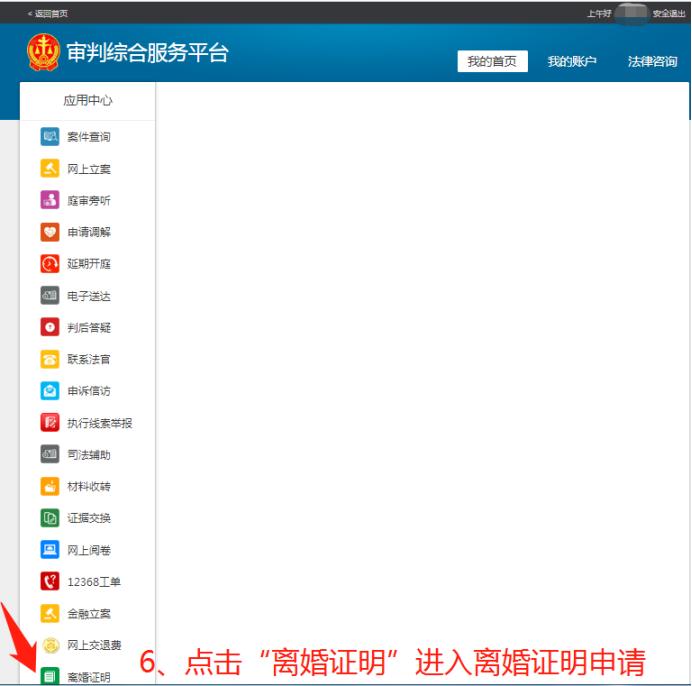Go to 法律咨询 tab
Image resolution: width=692 pixels, height=686 pixels.
pos(652,61)
